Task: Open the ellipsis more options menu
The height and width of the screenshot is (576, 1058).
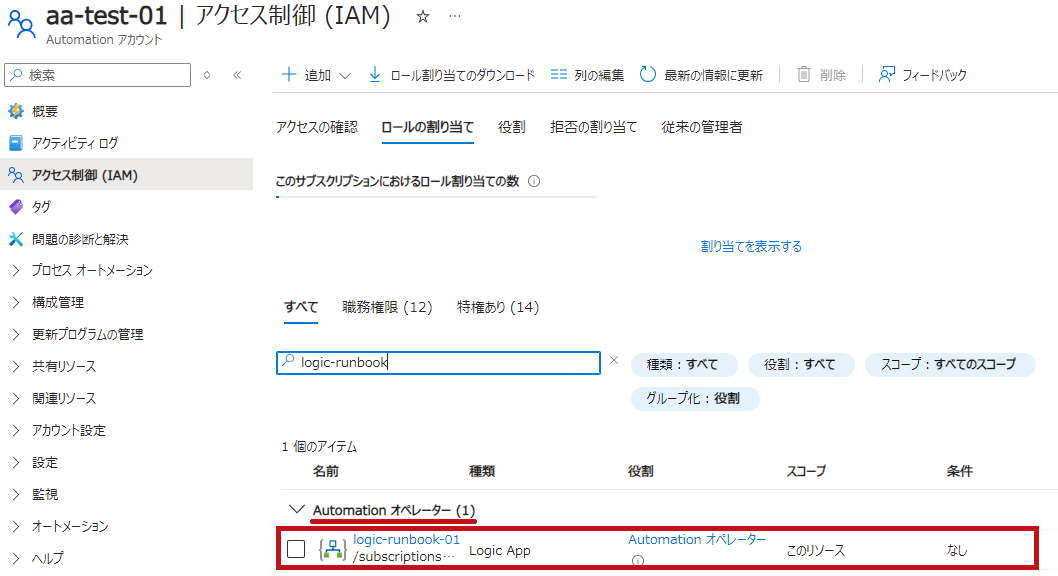Action: pos(455,16)
